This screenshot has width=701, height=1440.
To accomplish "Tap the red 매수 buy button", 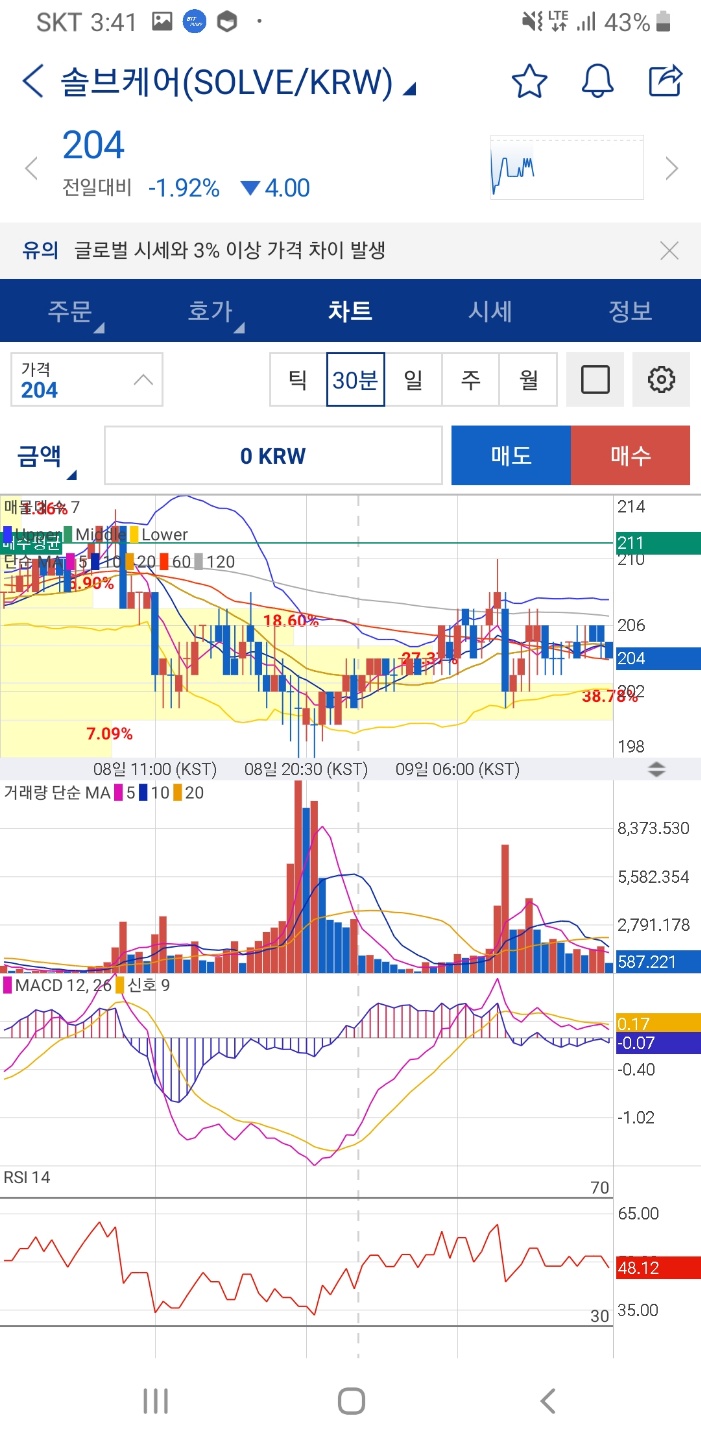I will (630, 456).
